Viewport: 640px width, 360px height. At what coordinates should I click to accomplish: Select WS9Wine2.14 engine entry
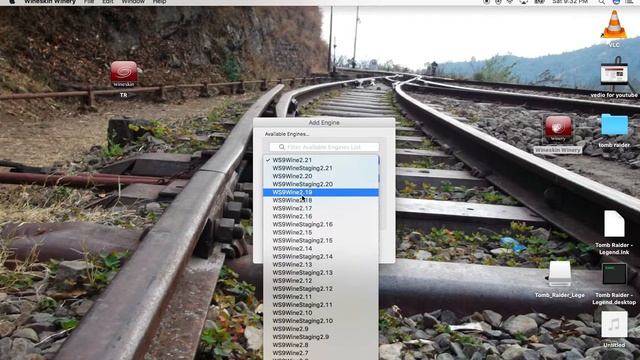tap(321, 249)
